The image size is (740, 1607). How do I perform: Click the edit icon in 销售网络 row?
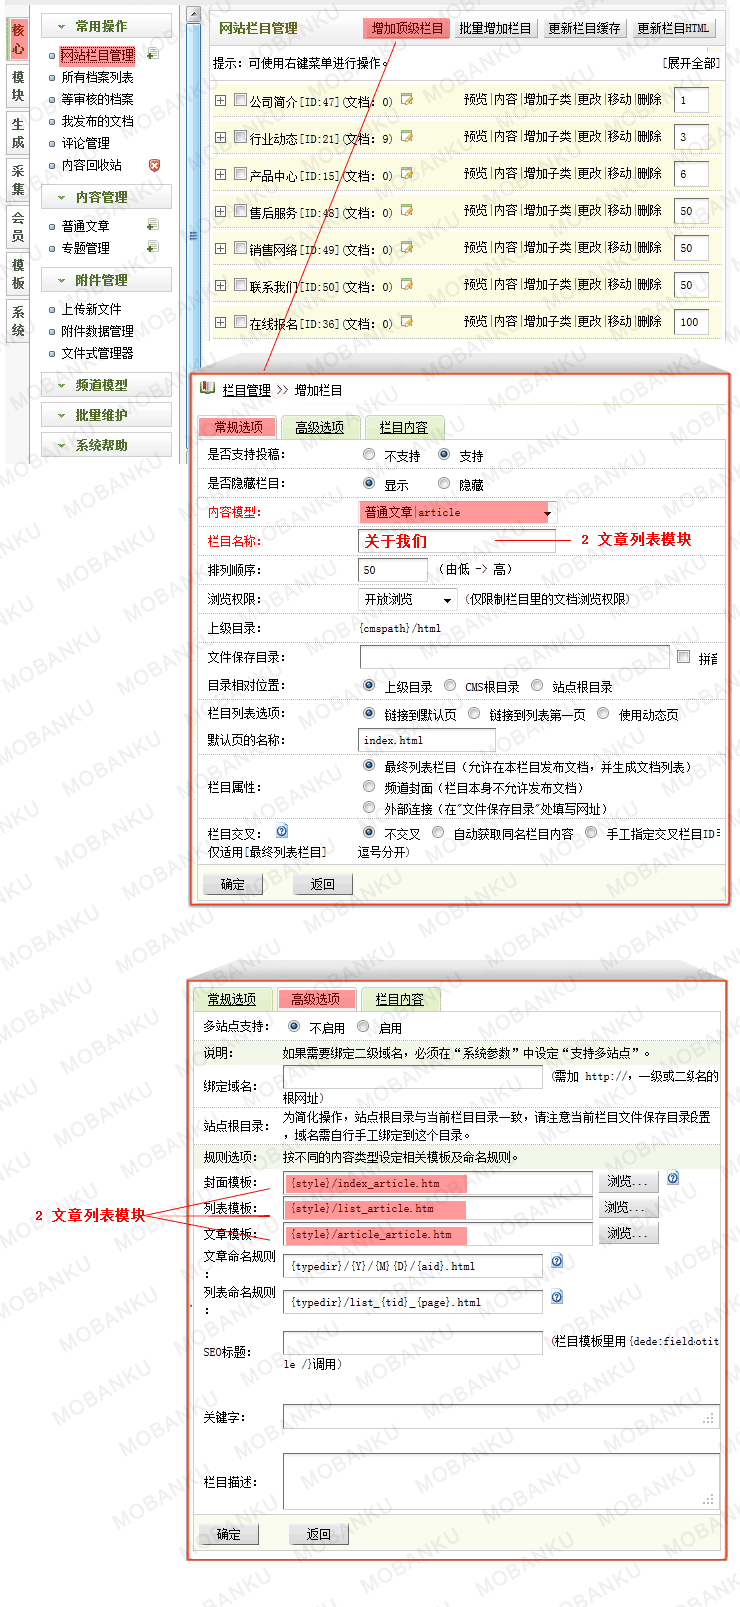[407, 247]
